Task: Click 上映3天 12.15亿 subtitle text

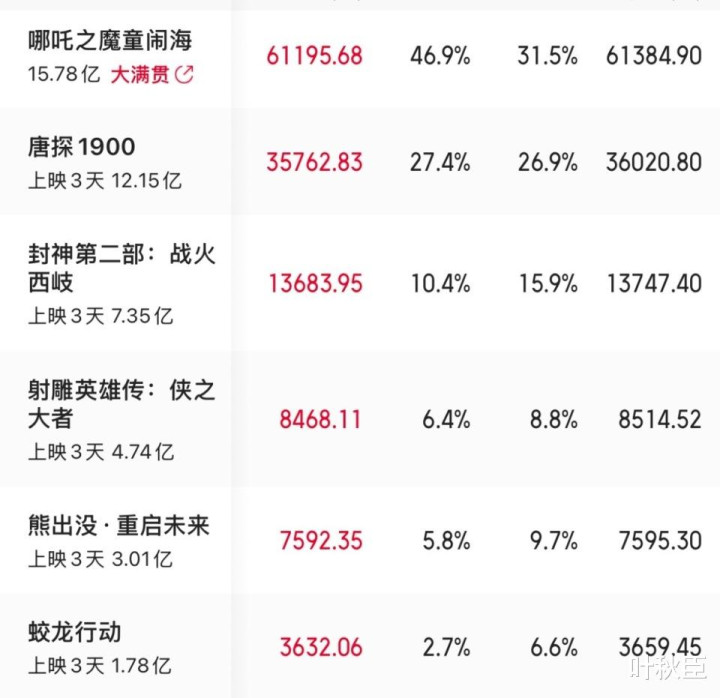Action: click(105, 181)
